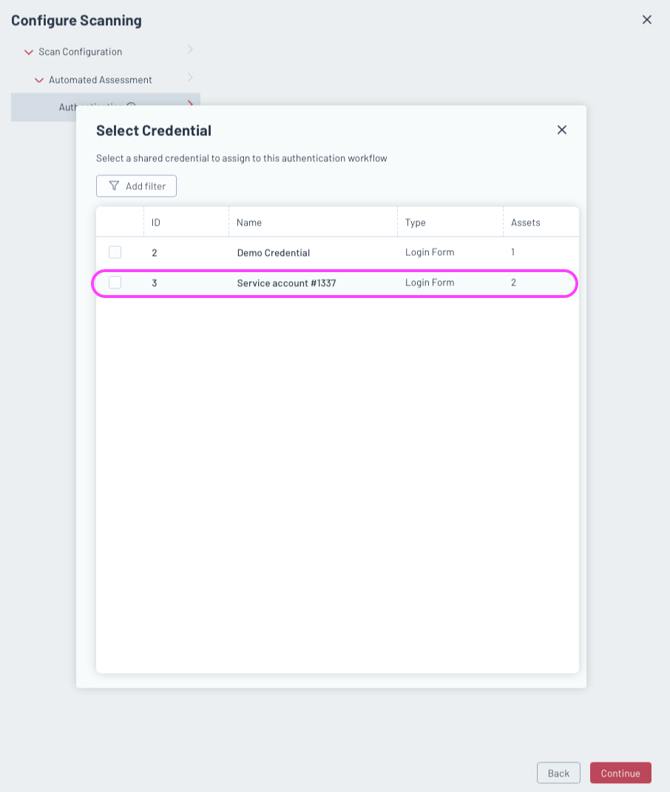The image size is (670, 792).
Task: Check the Demo Credential checkbox
Action: click(x=115, y=252)
